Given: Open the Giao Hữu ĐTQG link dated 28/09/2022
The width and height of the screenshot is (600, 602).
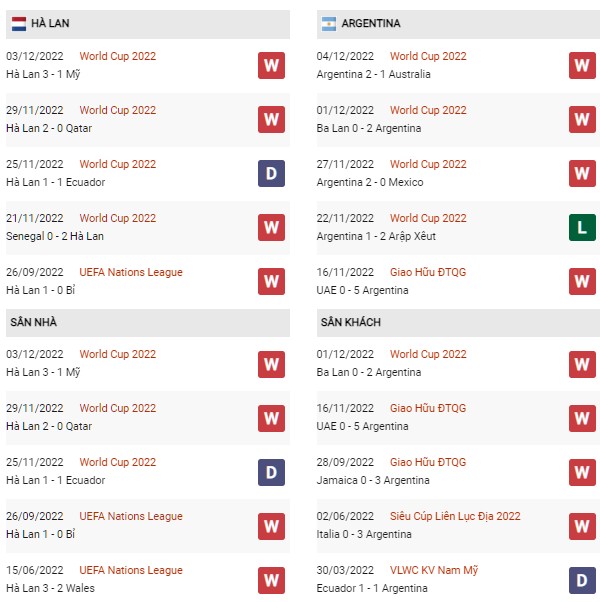Looking at the screenshot, I should (428, 462).
